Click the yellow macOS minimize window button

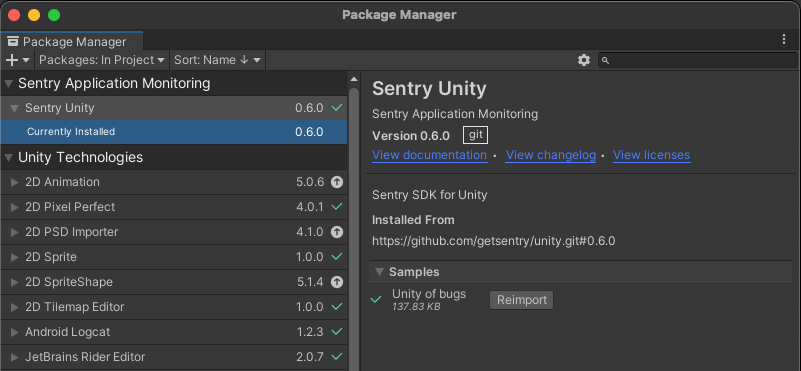click(34, 15)
